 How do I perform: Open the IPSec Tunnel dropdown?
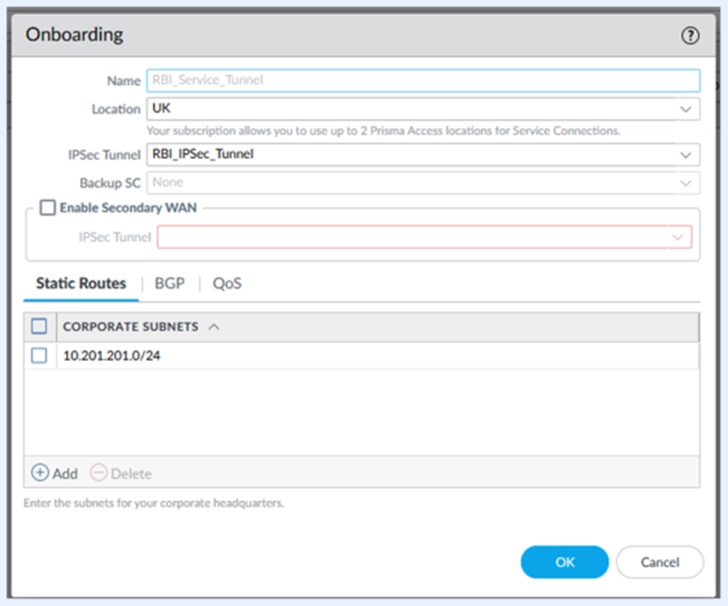point(685,155)
